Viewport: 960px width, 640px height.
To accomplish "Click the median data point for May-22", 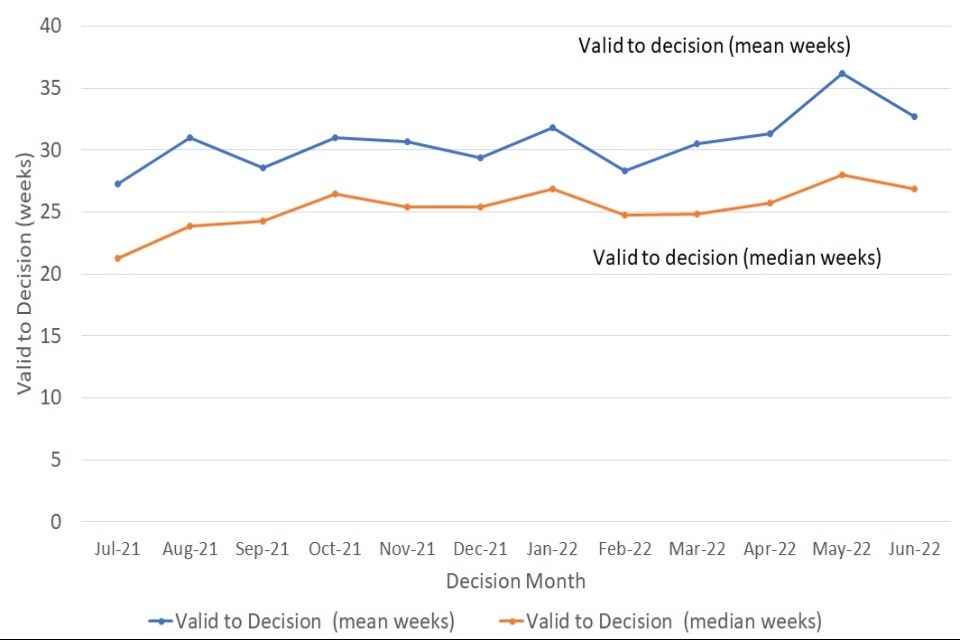I will click(x=842, y=174).
